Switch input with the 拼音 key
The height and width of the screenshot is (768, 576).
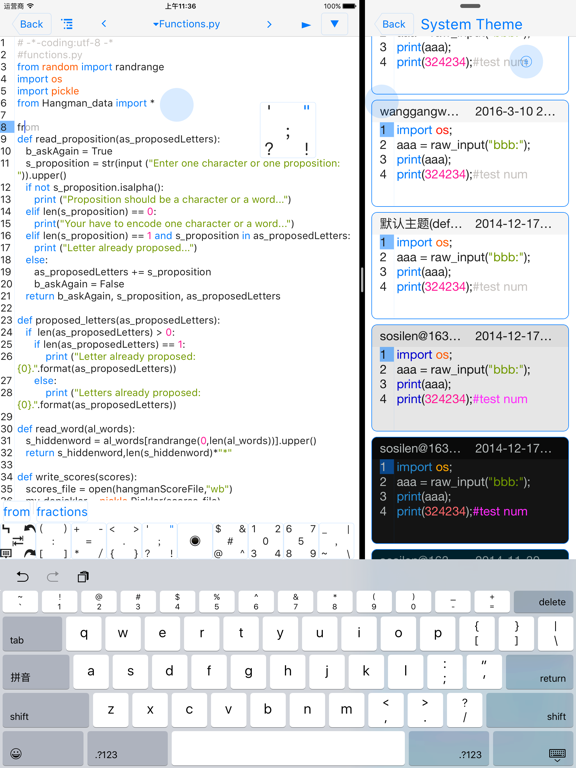[36, 672]
